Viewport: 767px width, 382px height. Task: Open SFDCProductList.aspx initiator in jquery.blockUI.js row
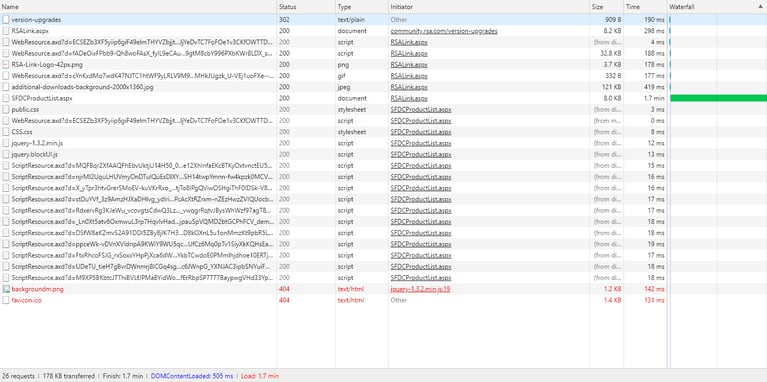[421, 155]
